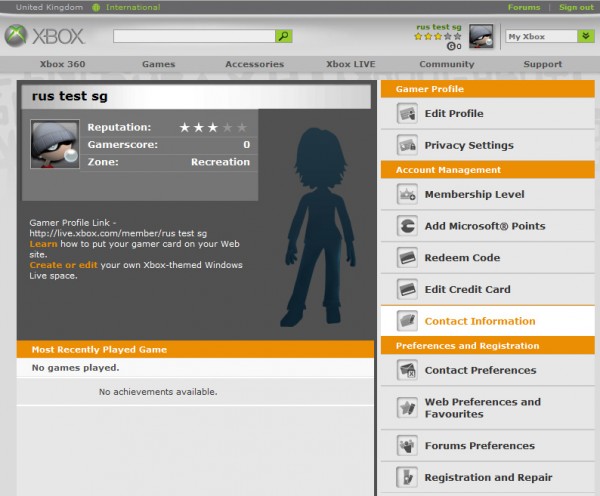The height and width of the screenshot is (496, 600).
Task: Open Registration and Repair
Action: [x=488, y=477]
